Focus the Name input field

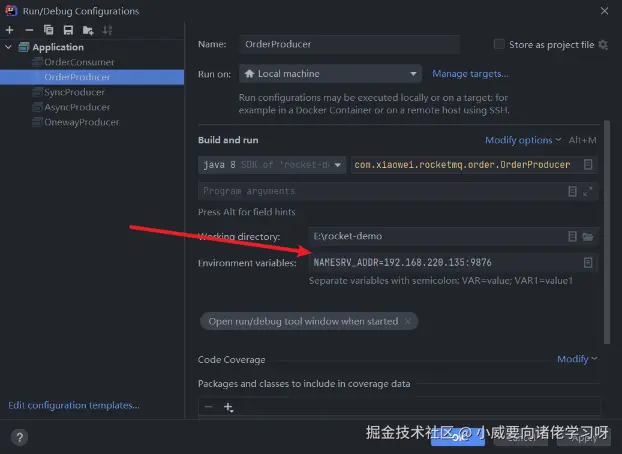coord(349,44)
